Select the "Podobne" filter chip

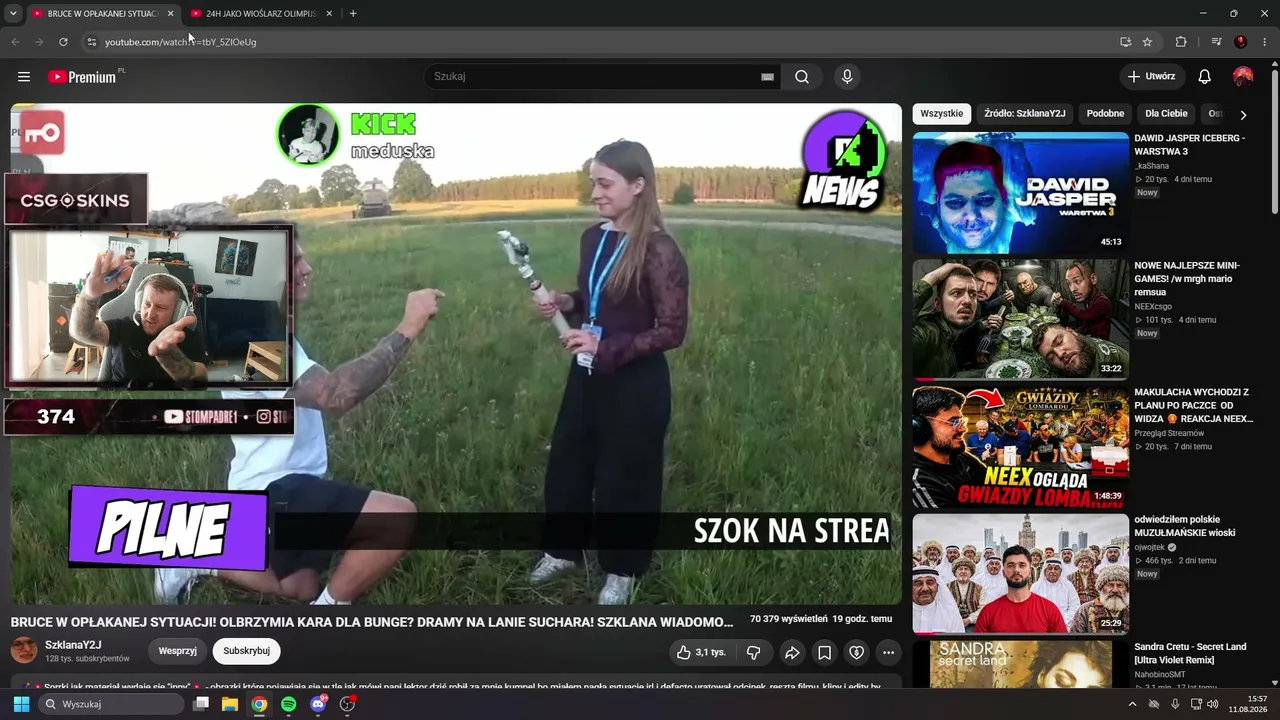(x=1105, y=114)
